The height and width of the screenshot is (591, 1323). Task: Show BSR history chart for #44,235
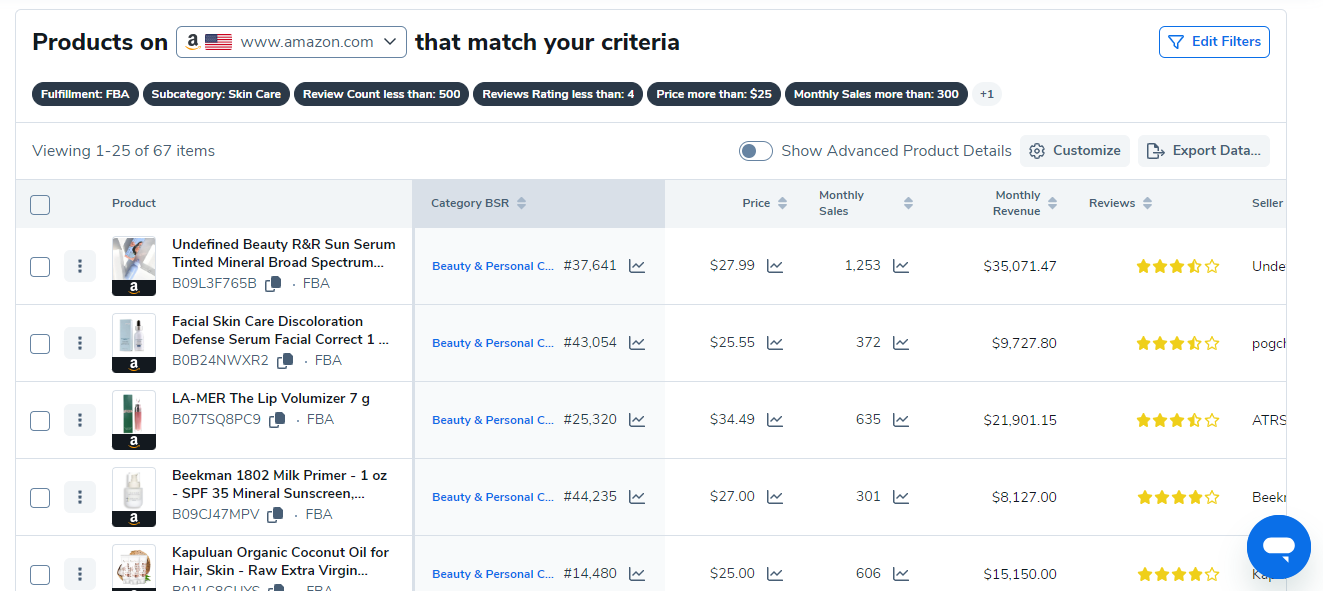pyautogui.click(x=637, y=497)
